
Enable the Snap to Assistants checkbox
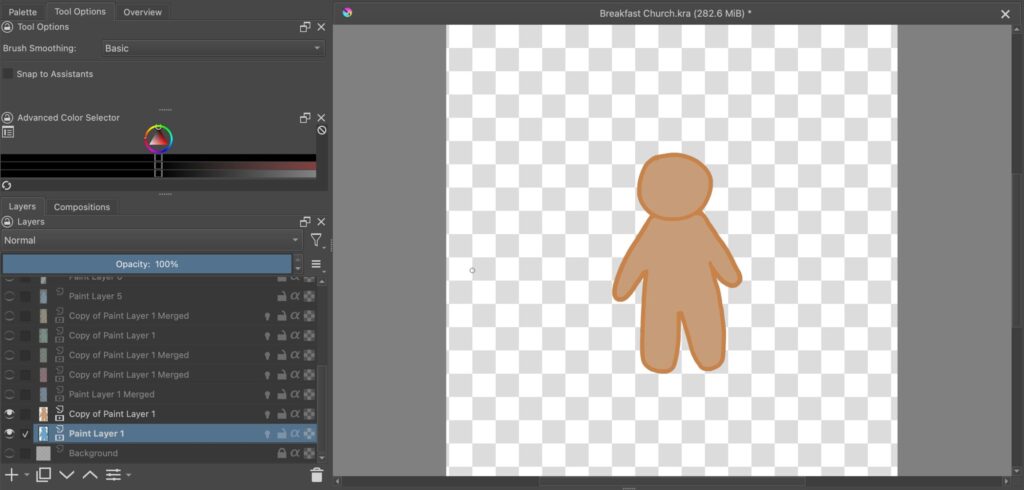coord(8,74)
